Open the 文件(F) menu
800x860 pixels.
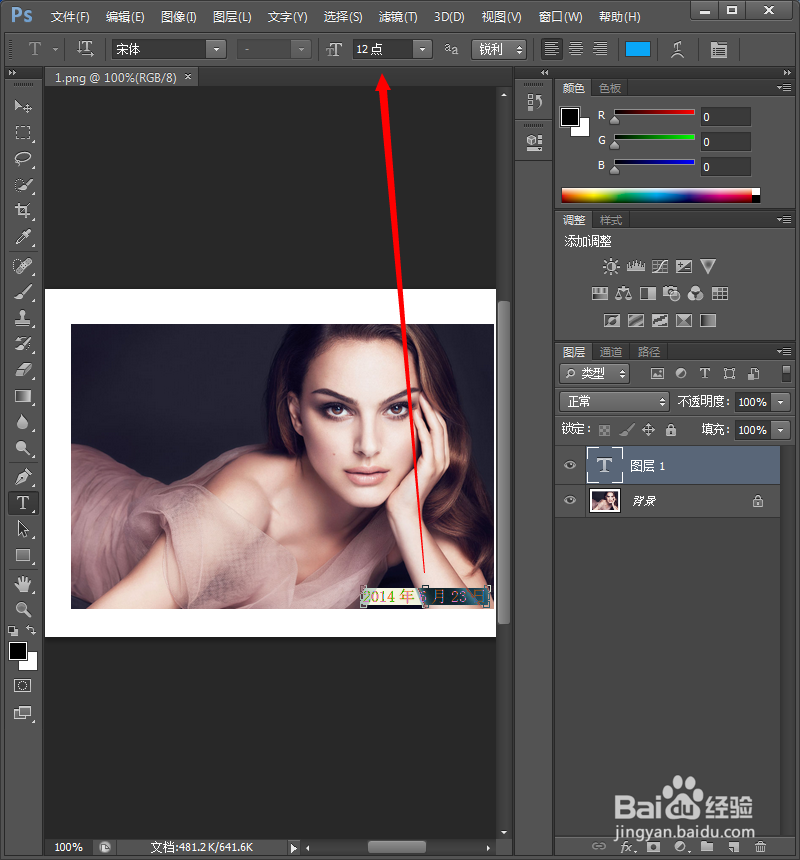click(70, 17)
